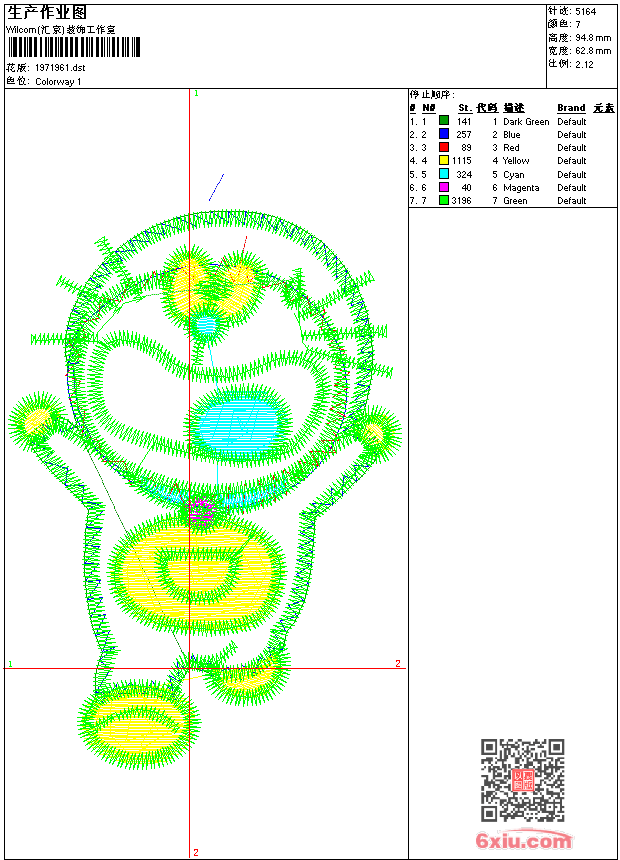Click stitch count 1115 in Yellow row
Screen dimensions: 620x860
coord(461,161)
